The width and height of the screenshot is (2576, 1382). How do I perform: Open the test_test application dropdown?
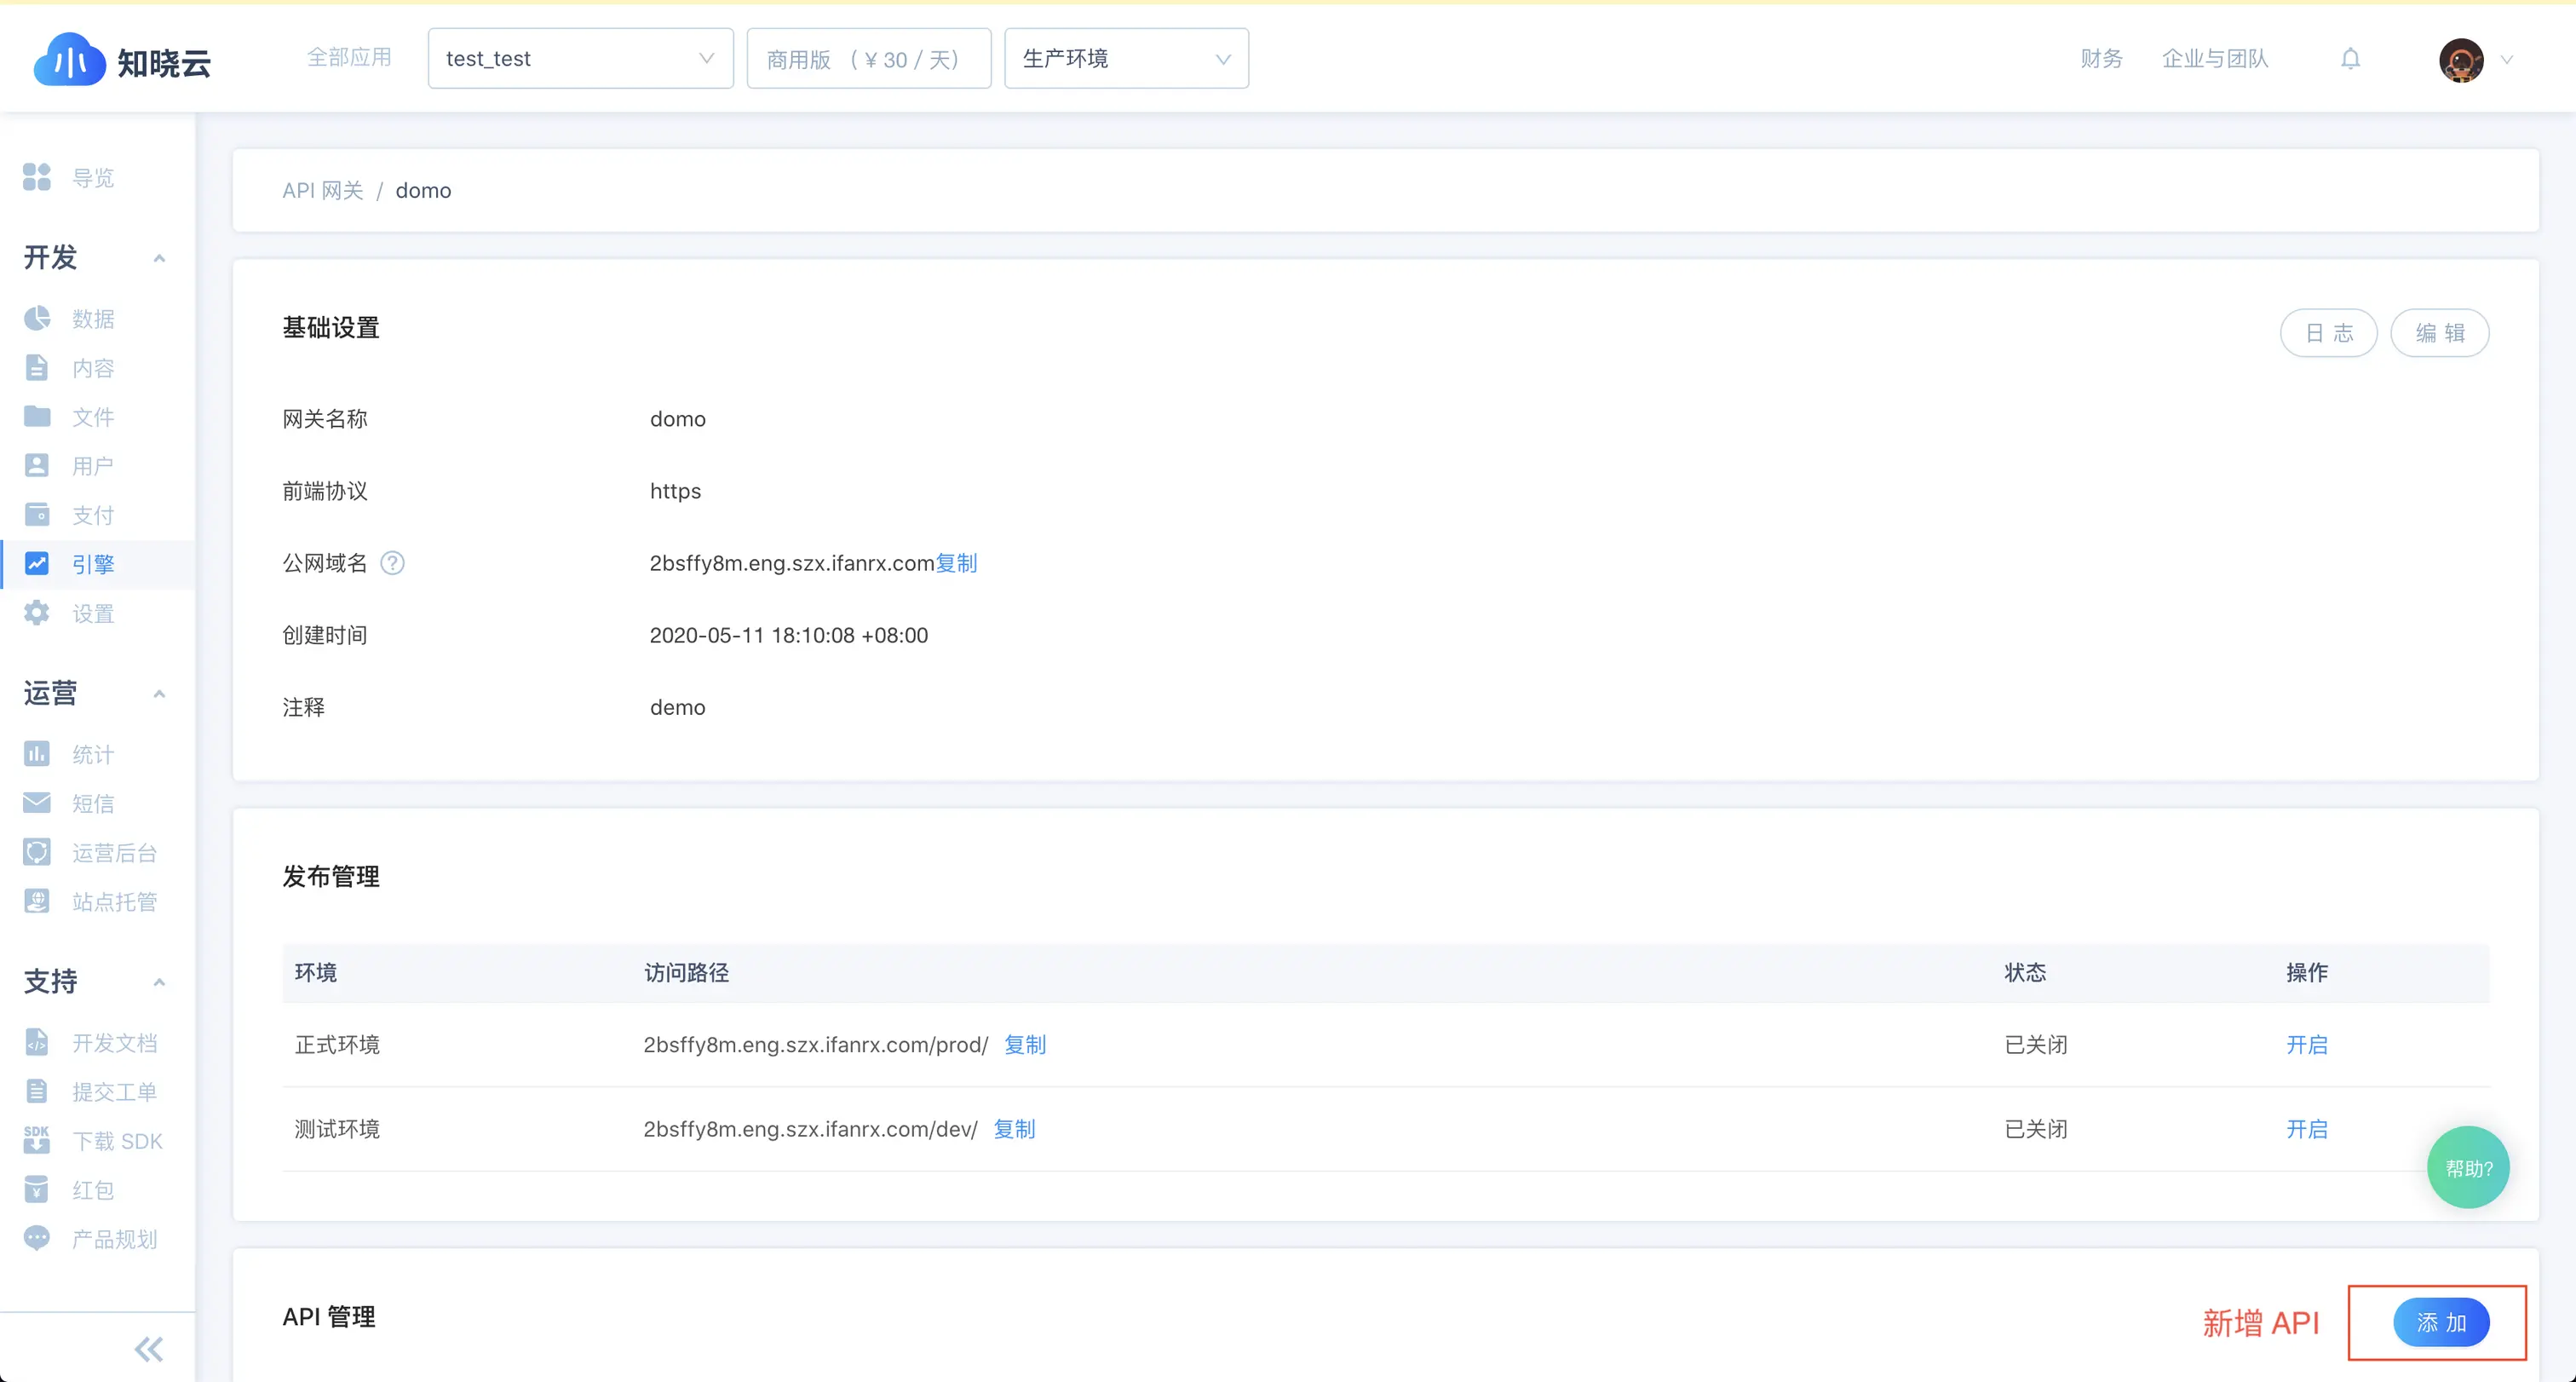pyautogui.click(x=580, y=59)
